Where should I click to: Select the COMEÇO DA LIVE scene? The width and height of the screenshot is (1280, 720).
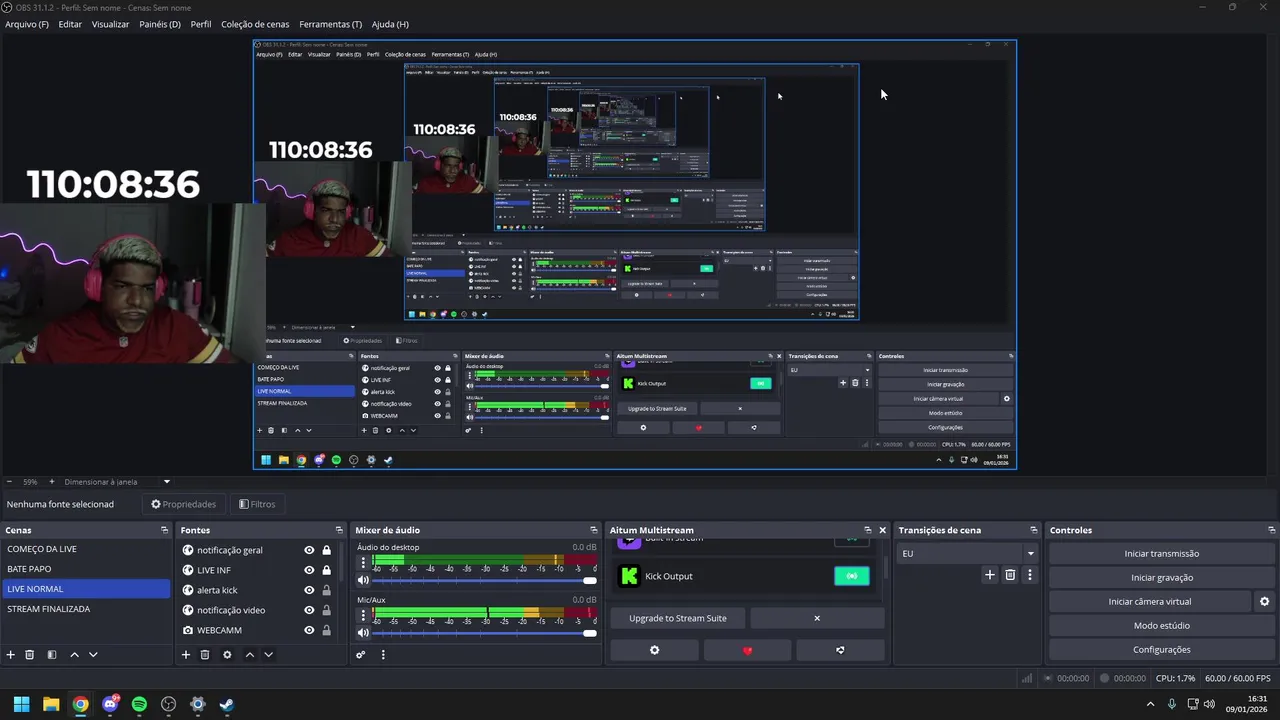coord(86,549)
